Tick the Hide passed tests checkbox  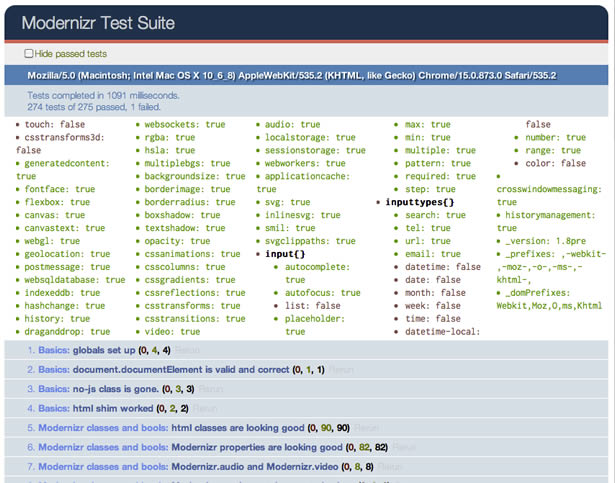pos(29,53)
